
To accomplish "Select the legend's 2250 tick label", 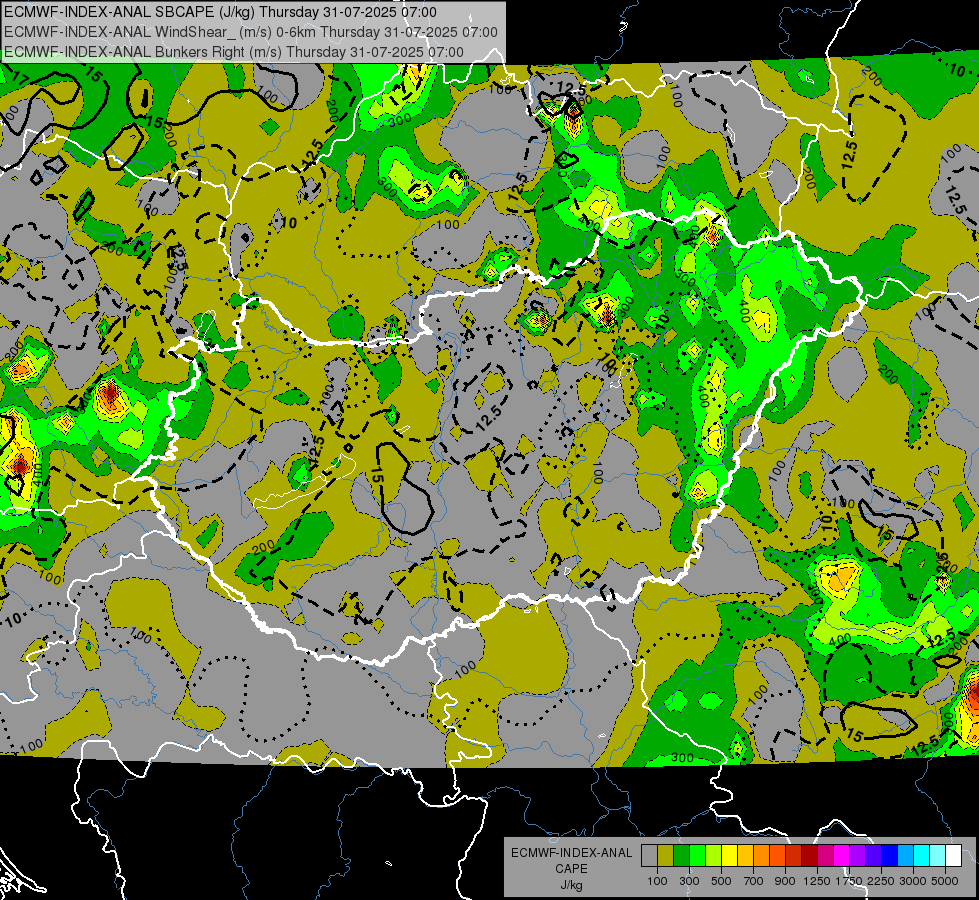I will 881,881.
